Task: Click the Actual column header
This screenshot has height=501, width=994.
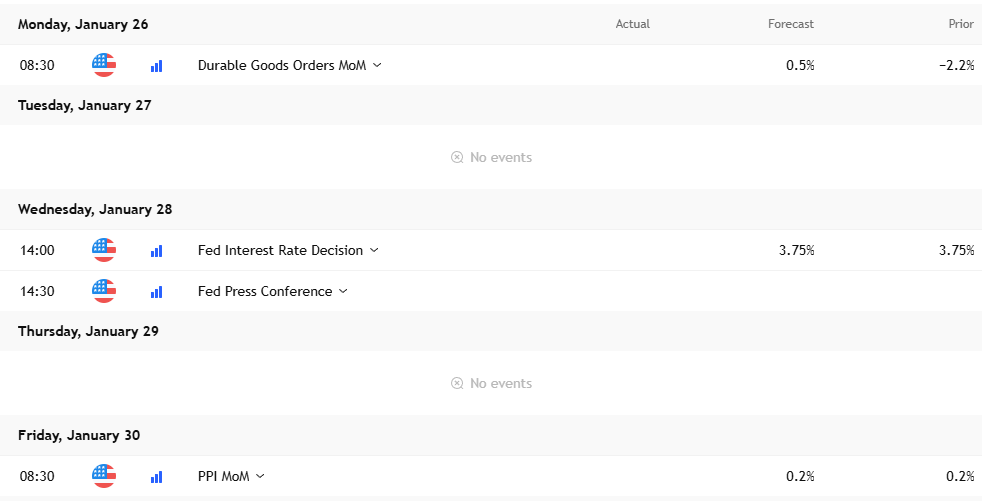Action: (x=633, y=24)
